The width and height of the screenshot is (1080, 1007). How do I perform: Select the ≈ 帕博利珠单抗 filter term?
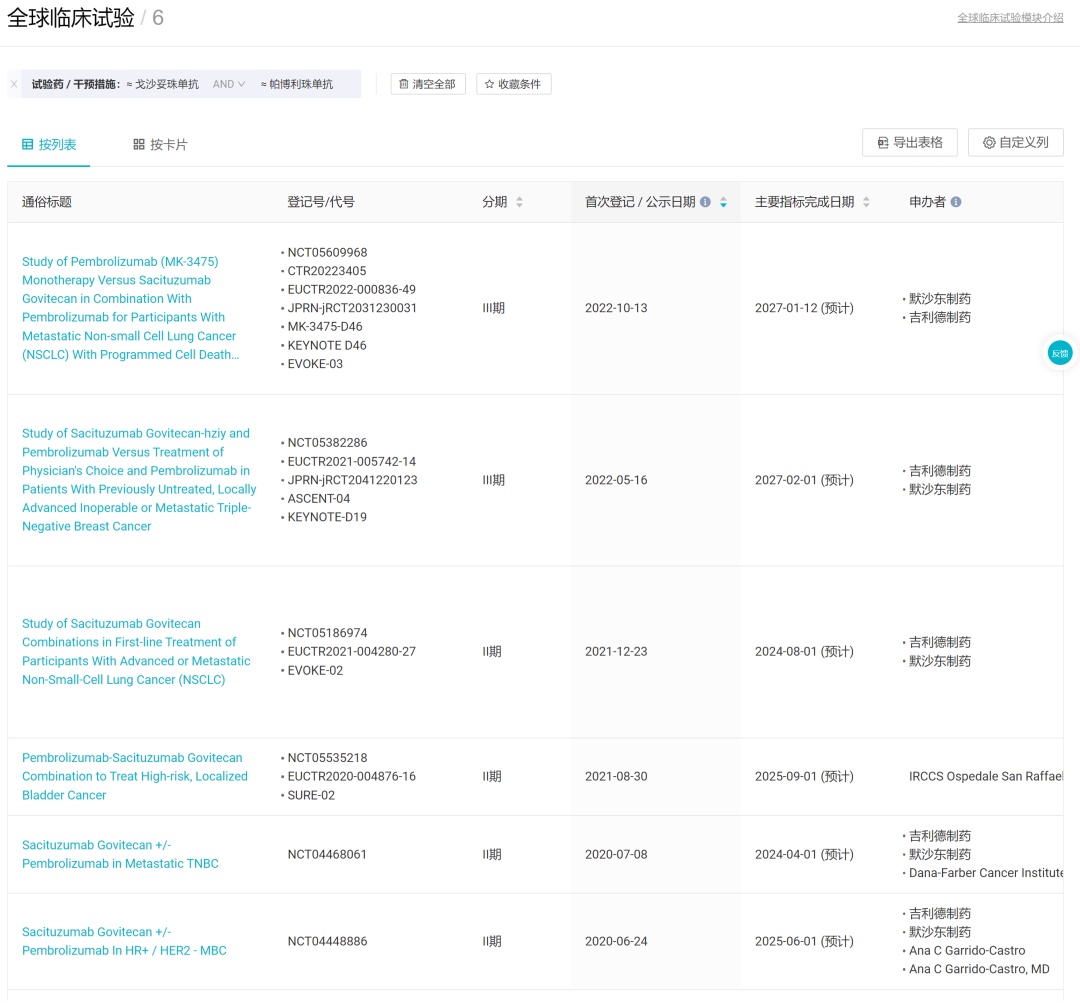tap(297, 84)
